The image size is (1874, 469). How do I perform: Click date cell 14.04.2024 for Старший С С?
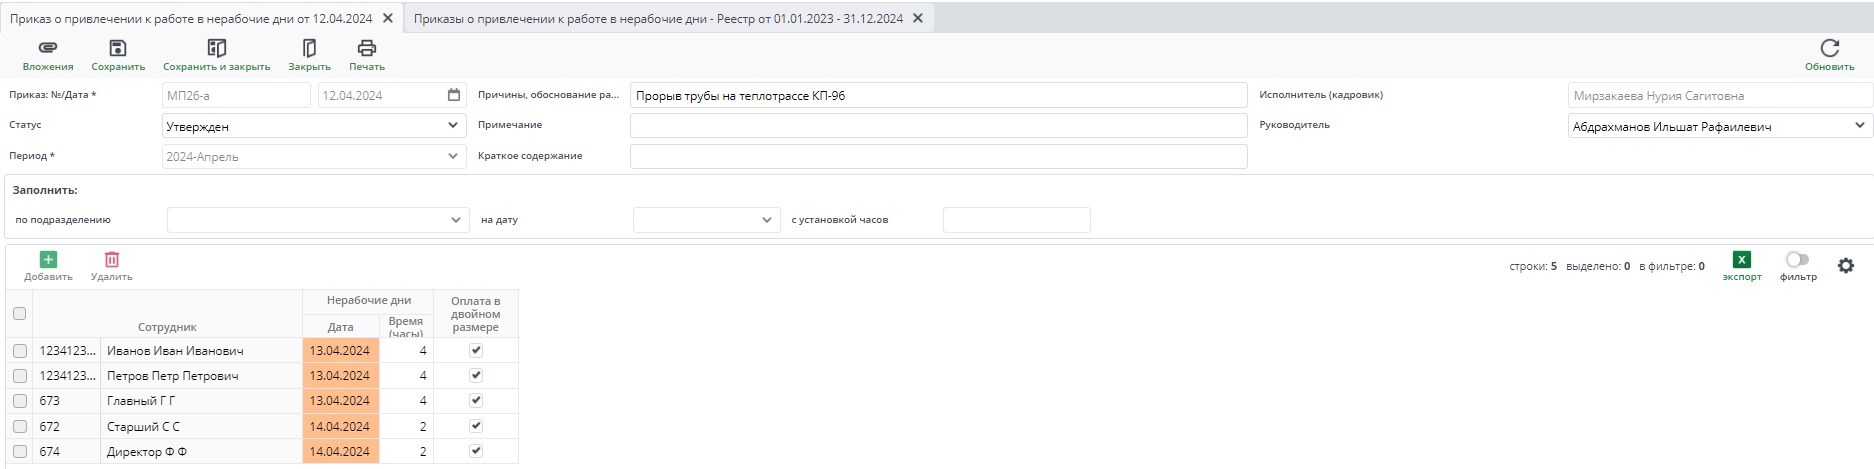340,427
